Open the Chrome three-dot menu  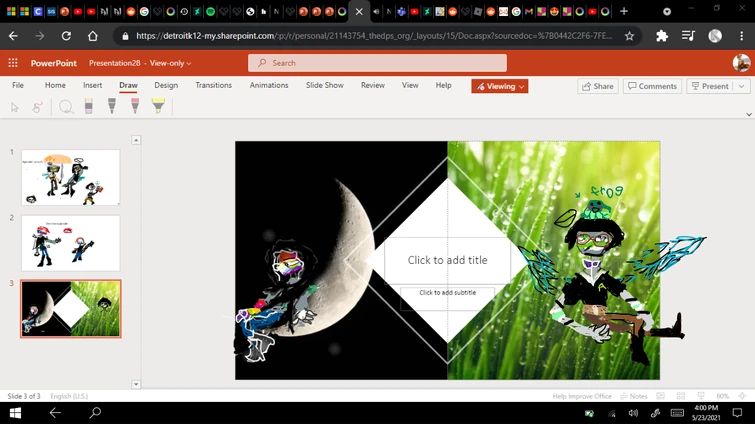[x=742, y=36]
